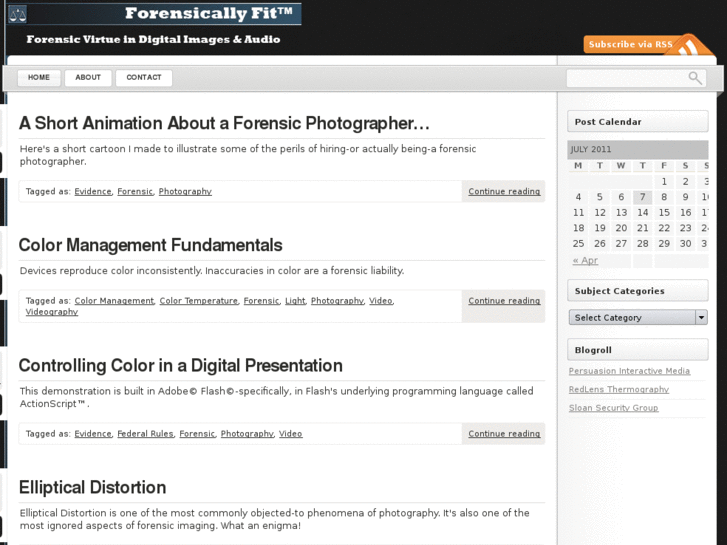Click the orange RSS feed icon
Viewport: 727px width, 545px height.
coord(688,47)
